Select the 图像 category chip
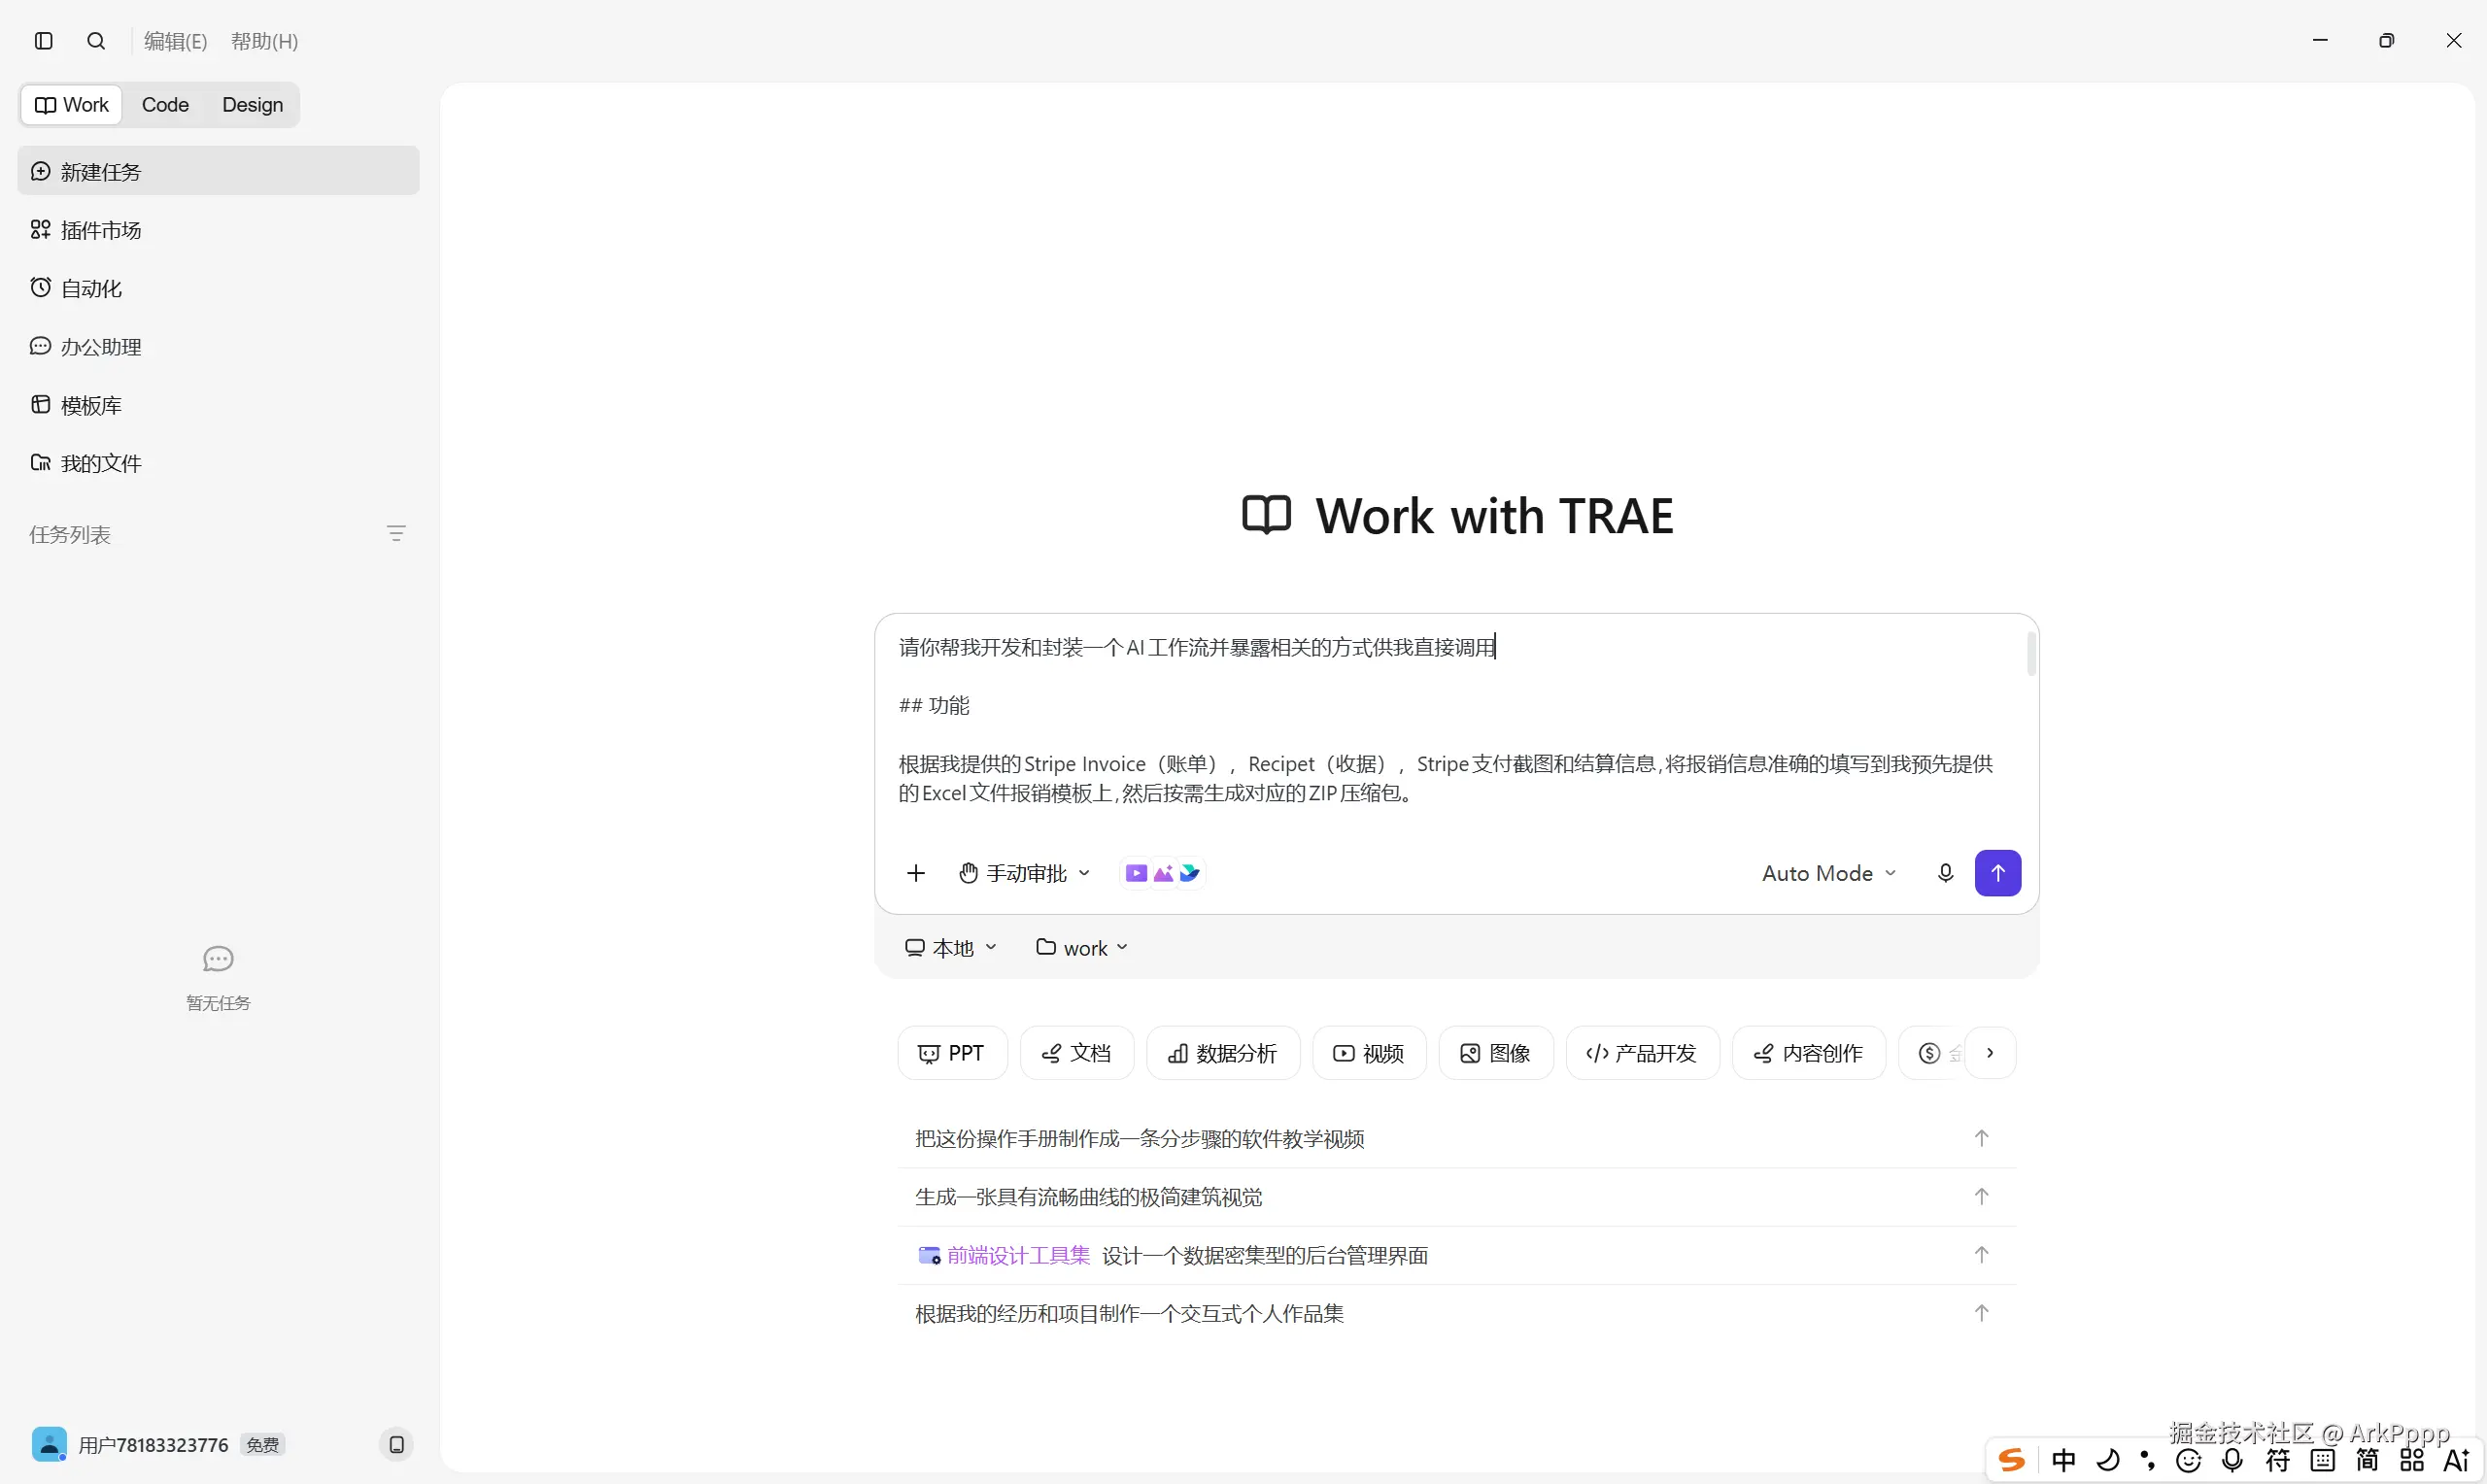The image size is (2487, 1484). (x=1495, y=1053)
